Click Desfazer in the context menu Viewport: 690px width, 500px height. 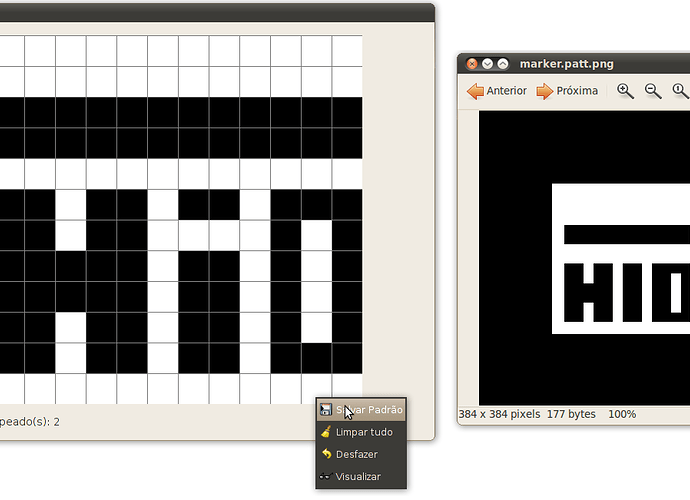pyautogui.click(x=361, y=454)
